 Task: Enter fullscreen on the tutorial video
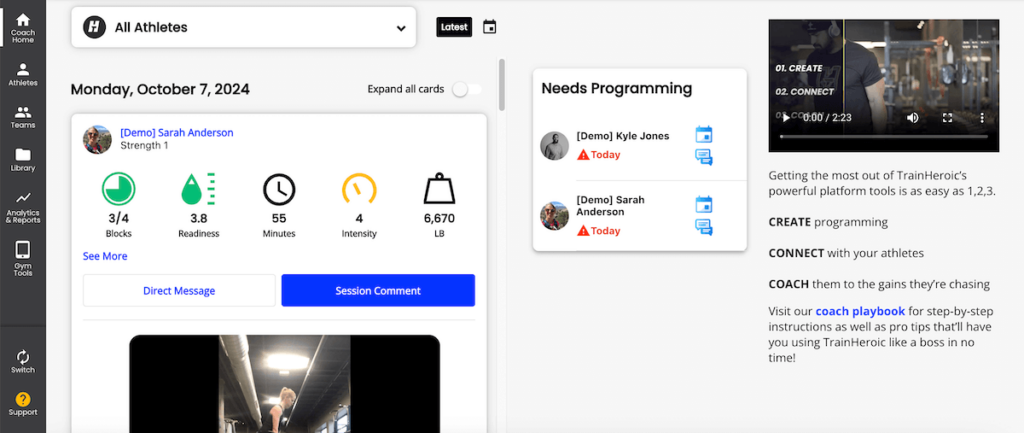[947, 118]
